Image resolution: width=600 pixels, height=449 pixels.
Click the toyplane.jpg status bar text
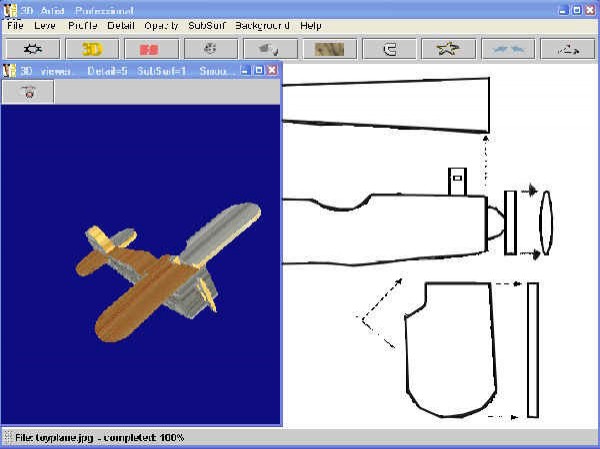pos(99,438)
